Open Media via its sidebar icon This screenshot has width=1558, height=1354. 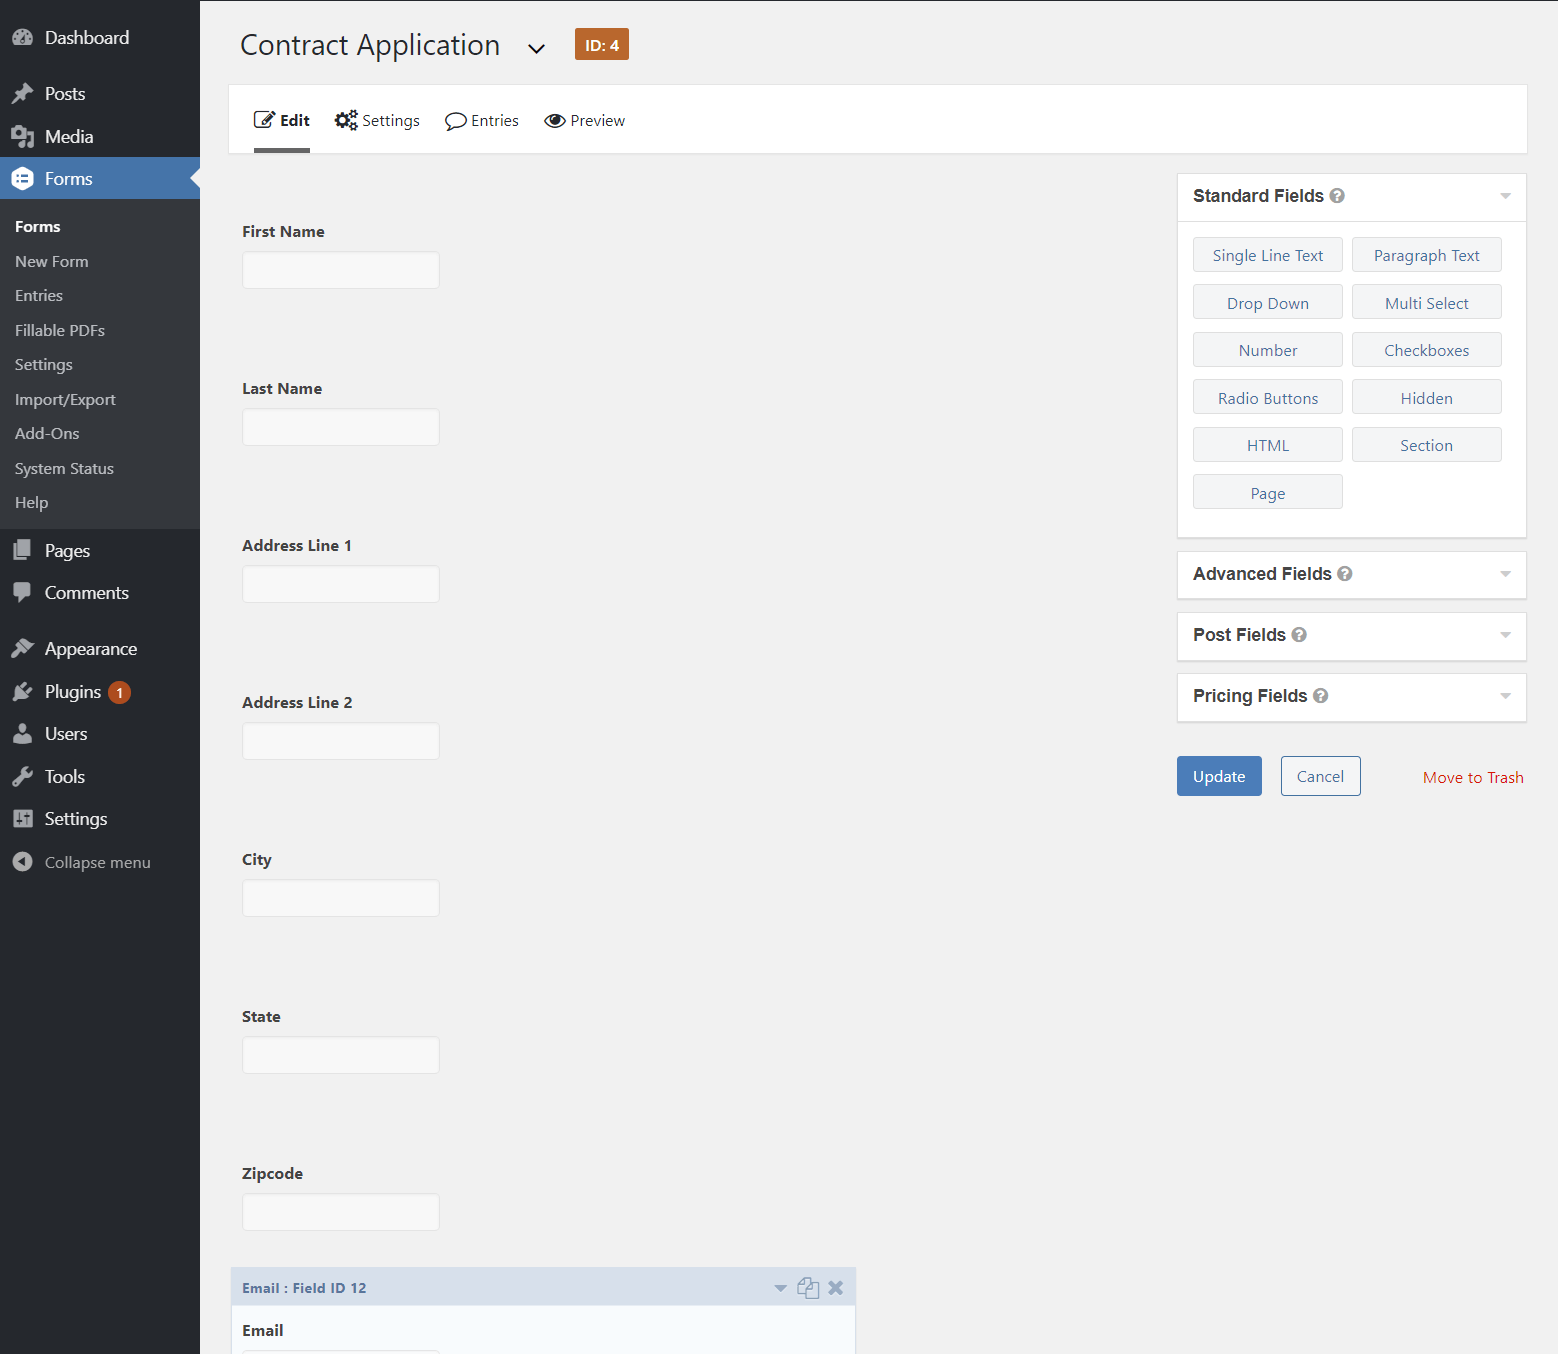click(x=23, y=136)
